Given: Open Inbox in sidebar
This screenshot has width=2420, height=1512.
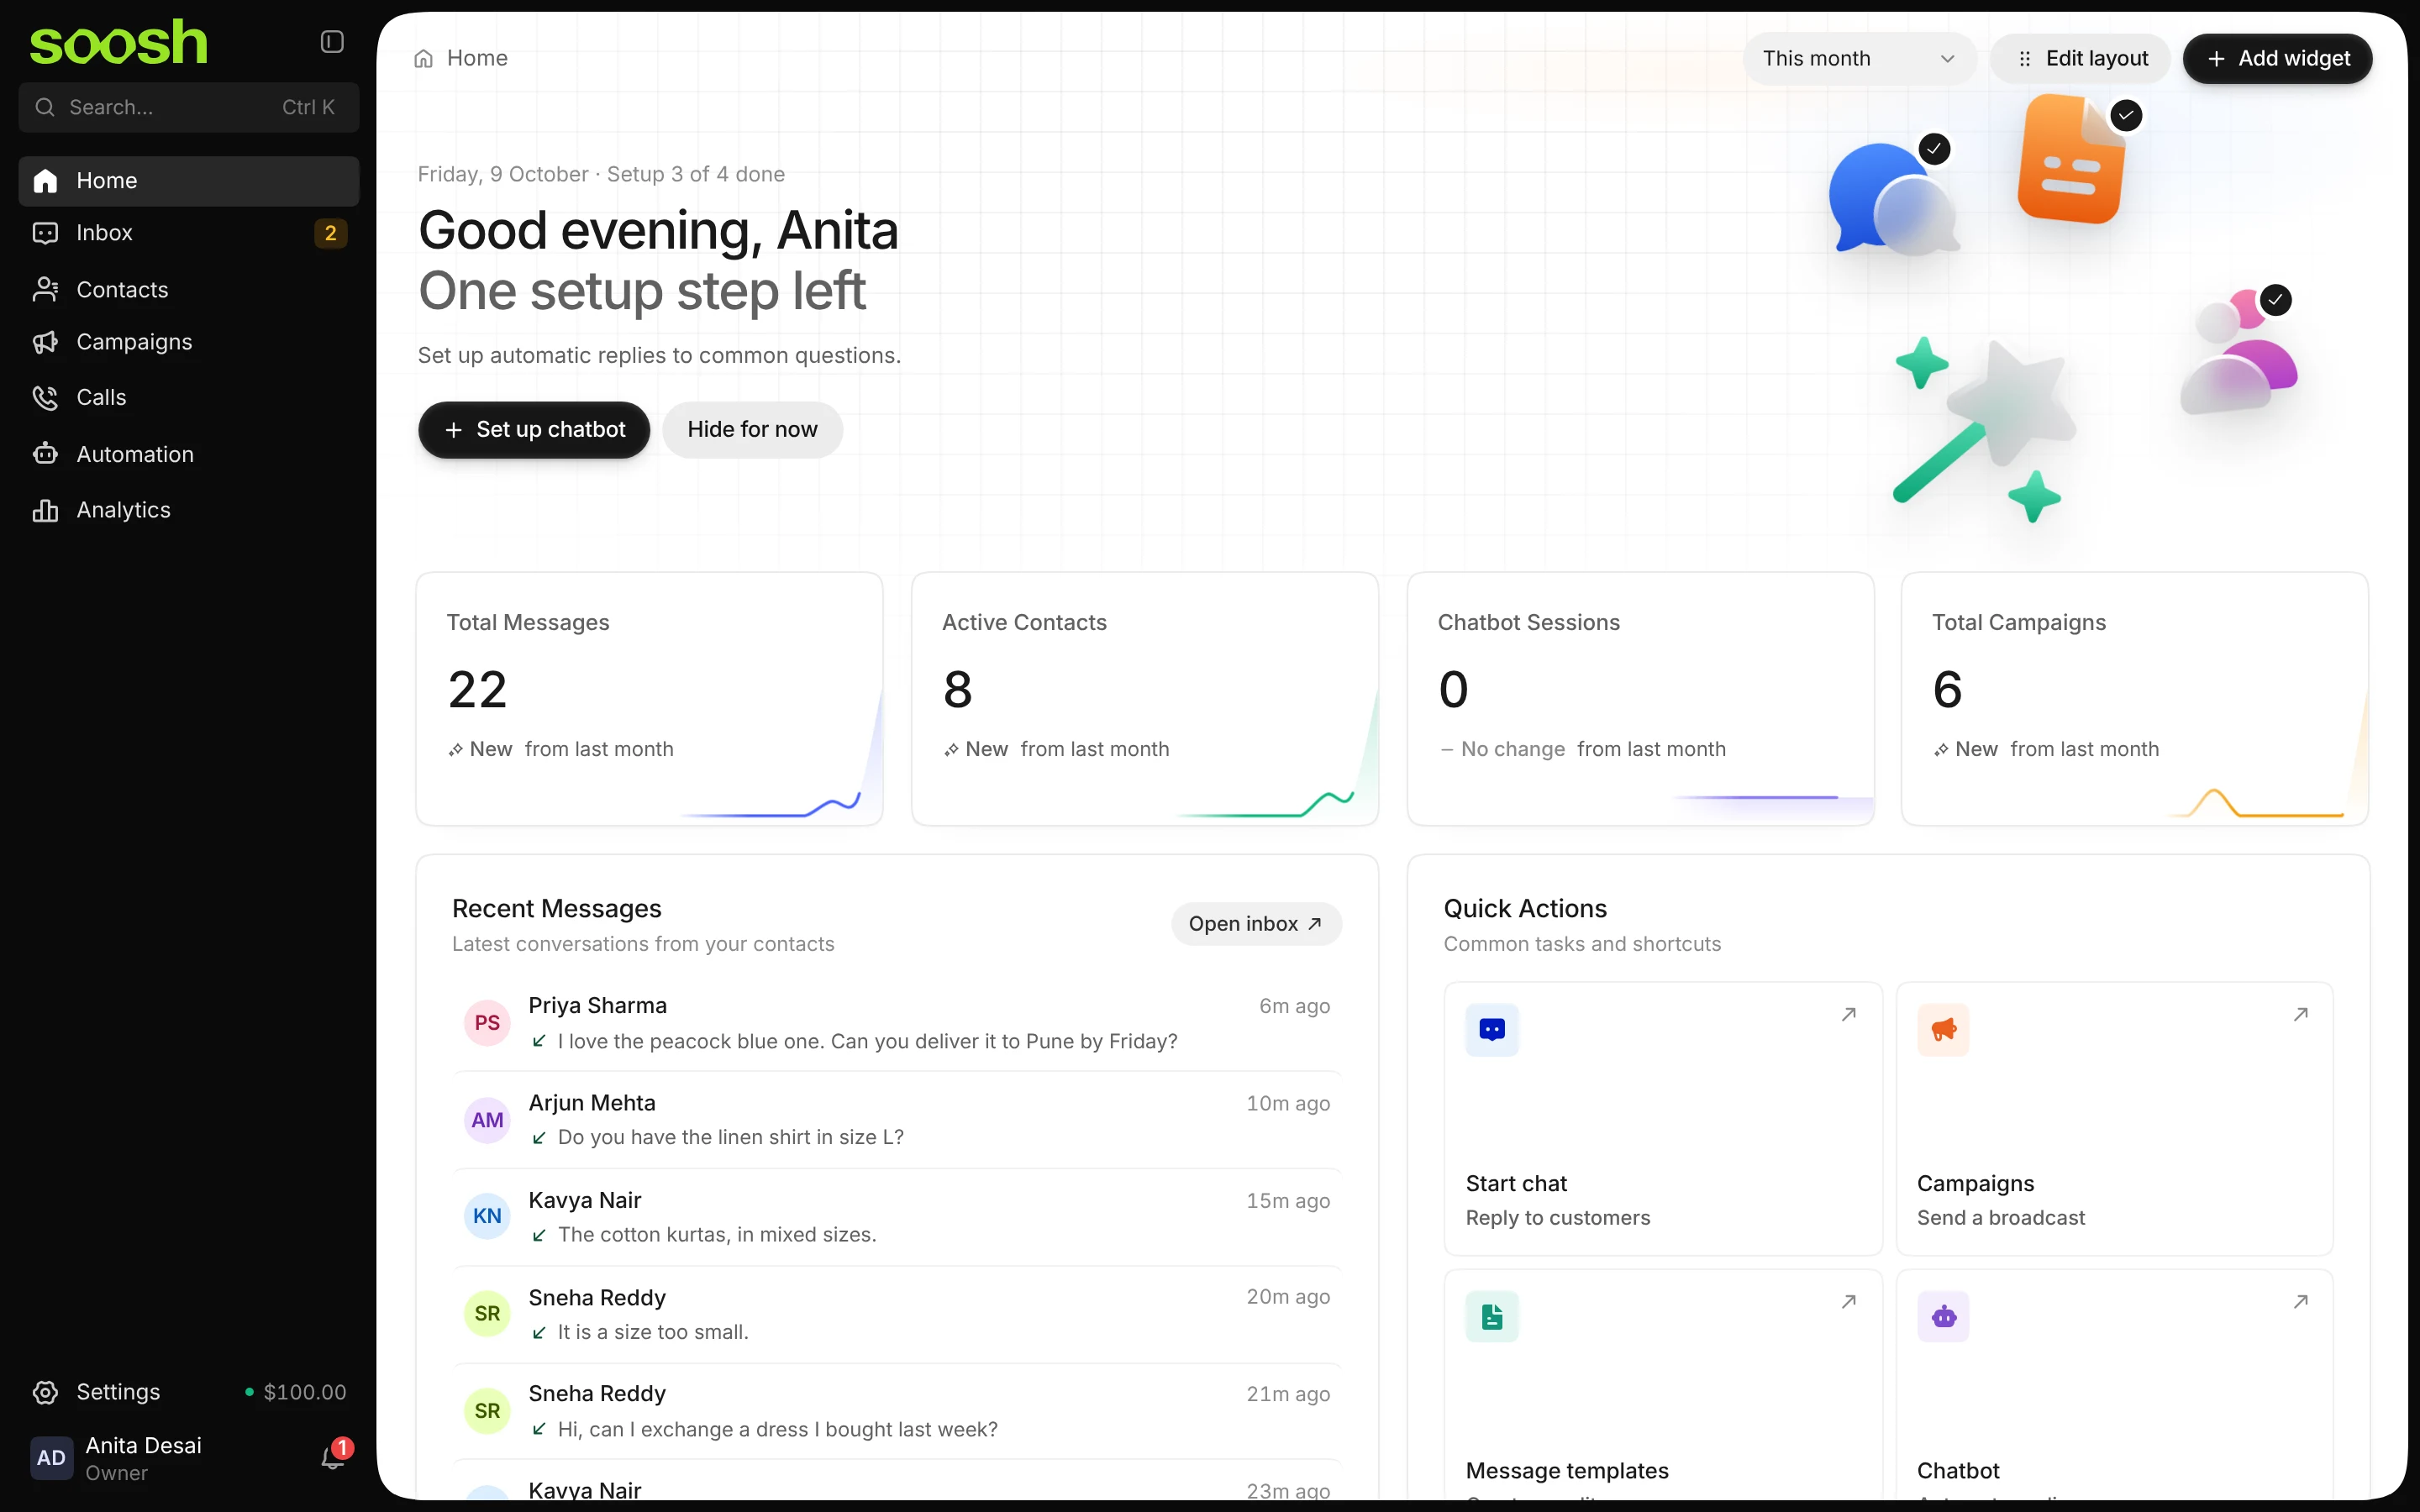Looking at the screenshot, I should (189, 233).
